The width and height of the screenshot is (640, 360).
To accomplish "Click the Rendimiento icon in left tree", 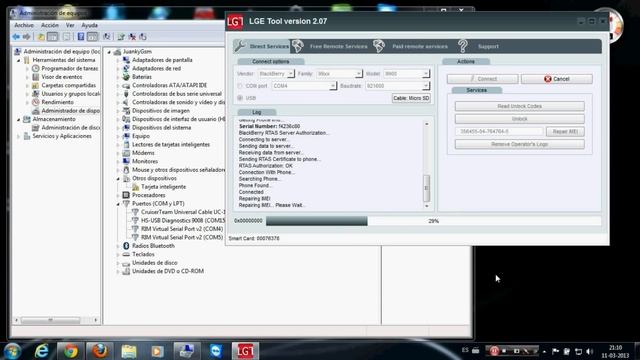I will click(x=36, y=102).
